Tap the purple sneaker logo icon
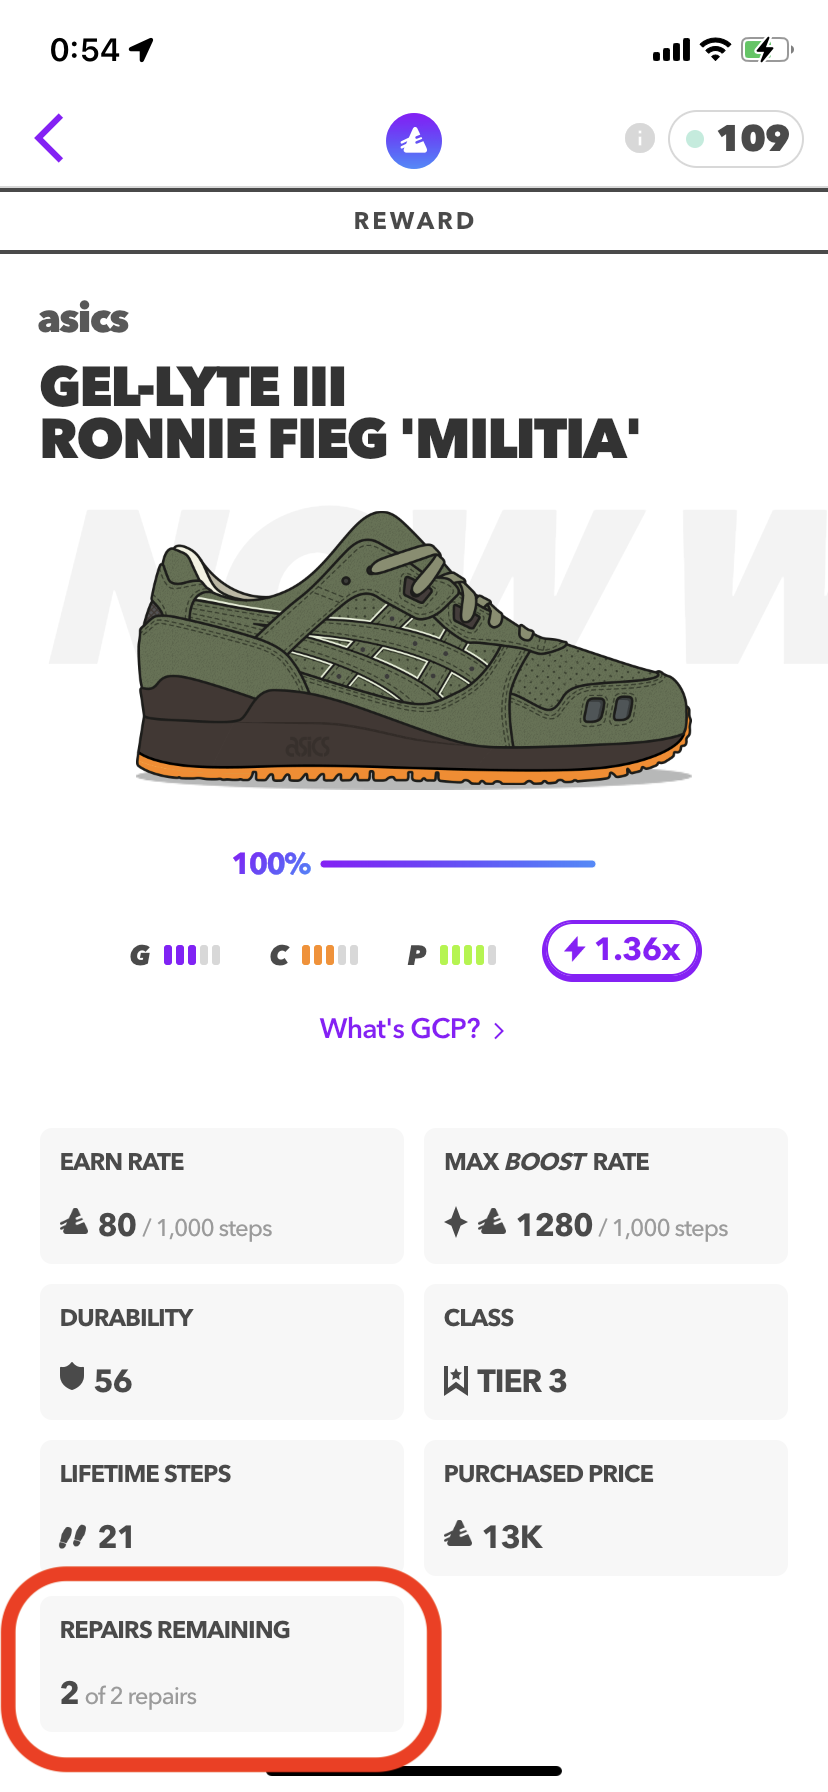Screen dimensions: 828x1792 coord(414,140)
